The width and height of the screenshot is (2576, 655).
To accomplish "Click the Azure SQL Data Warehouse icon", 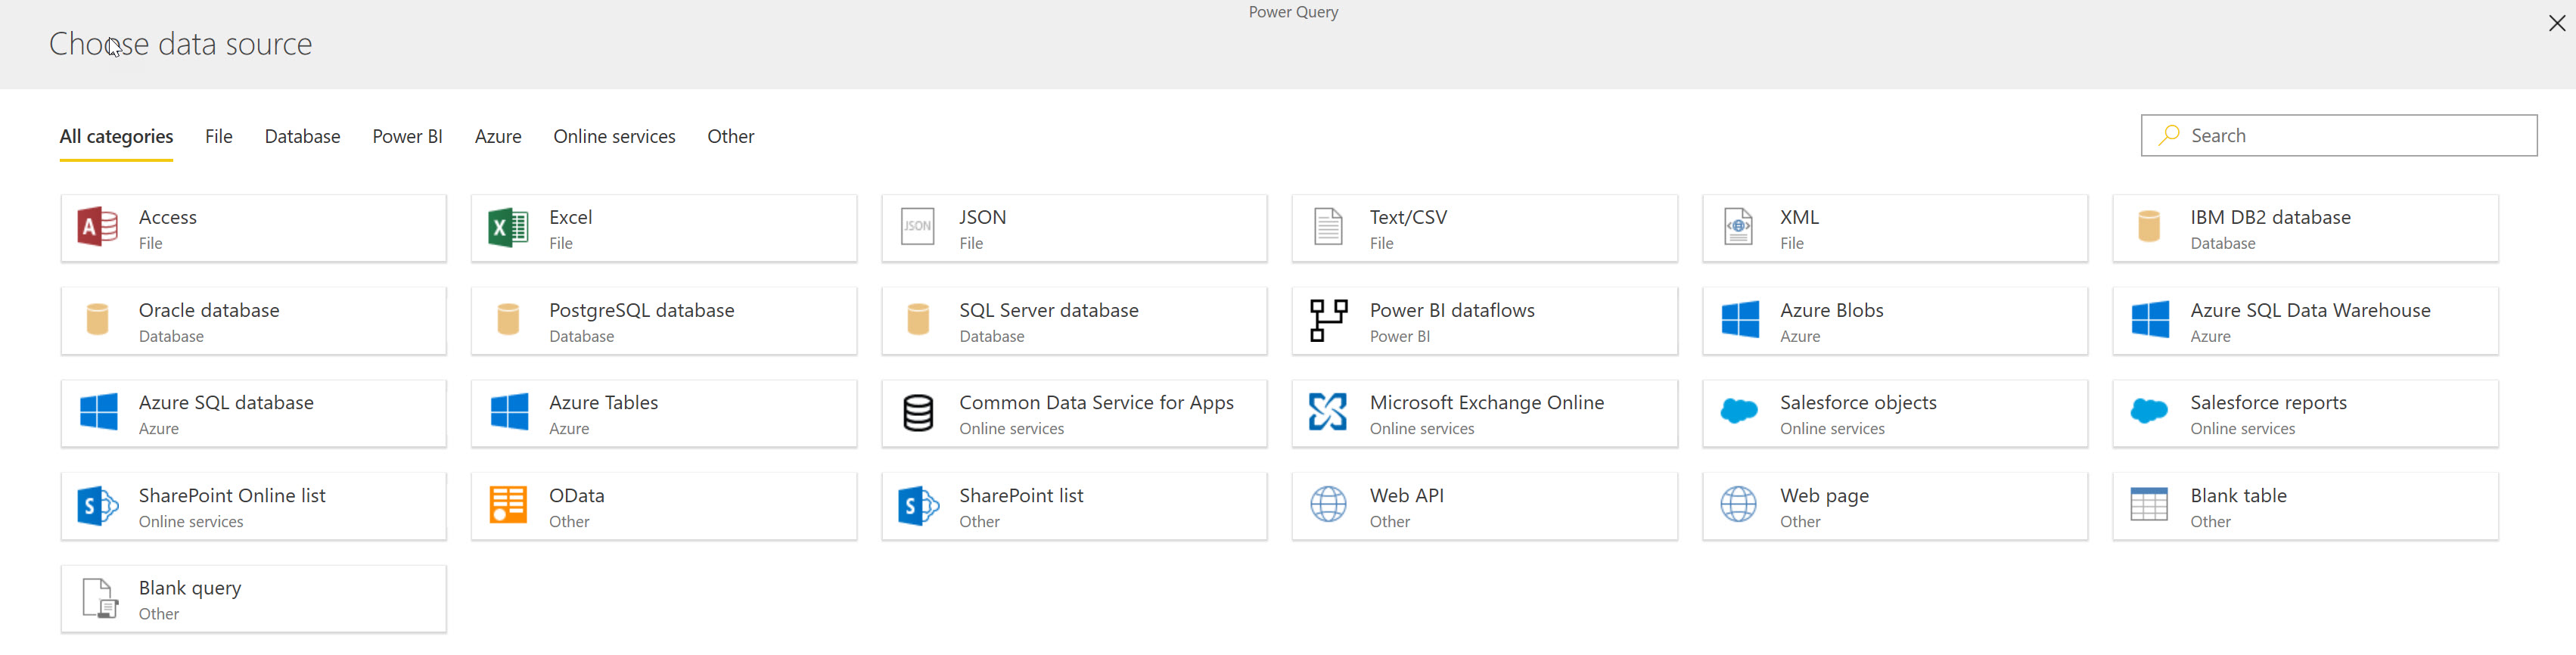I will pos(2150,320).
